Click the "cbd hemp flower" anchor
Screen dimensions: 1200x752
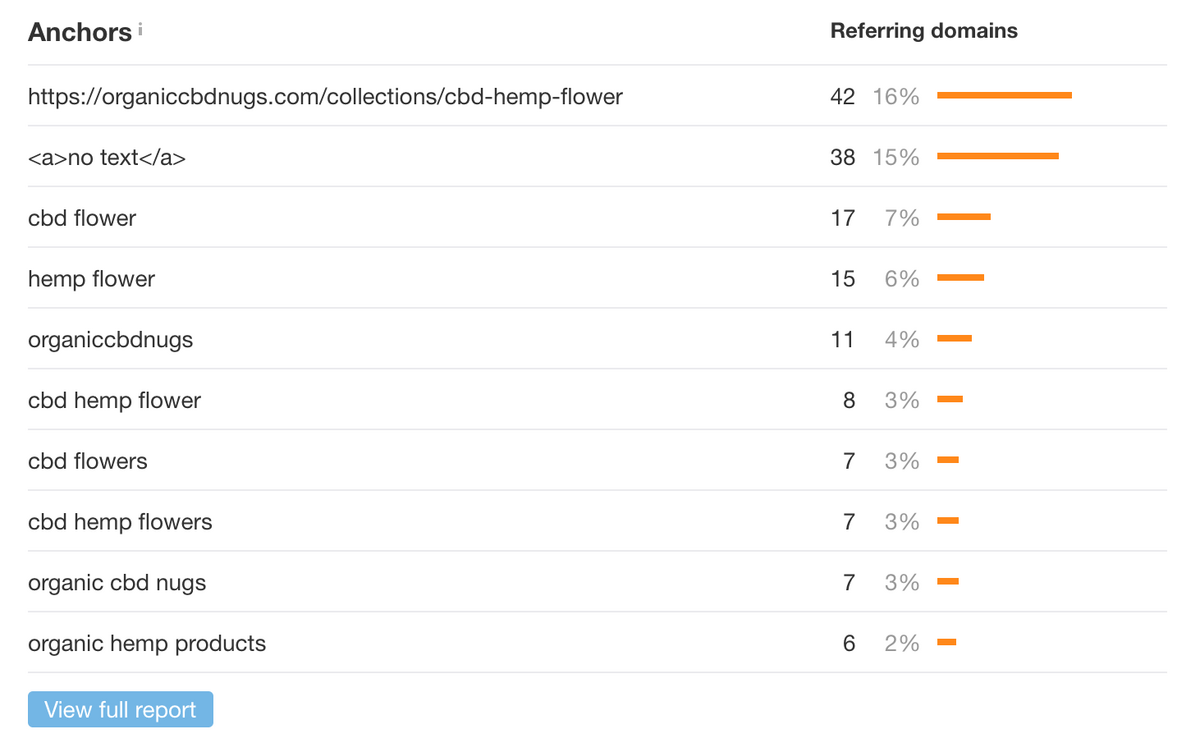click(114, 401)
